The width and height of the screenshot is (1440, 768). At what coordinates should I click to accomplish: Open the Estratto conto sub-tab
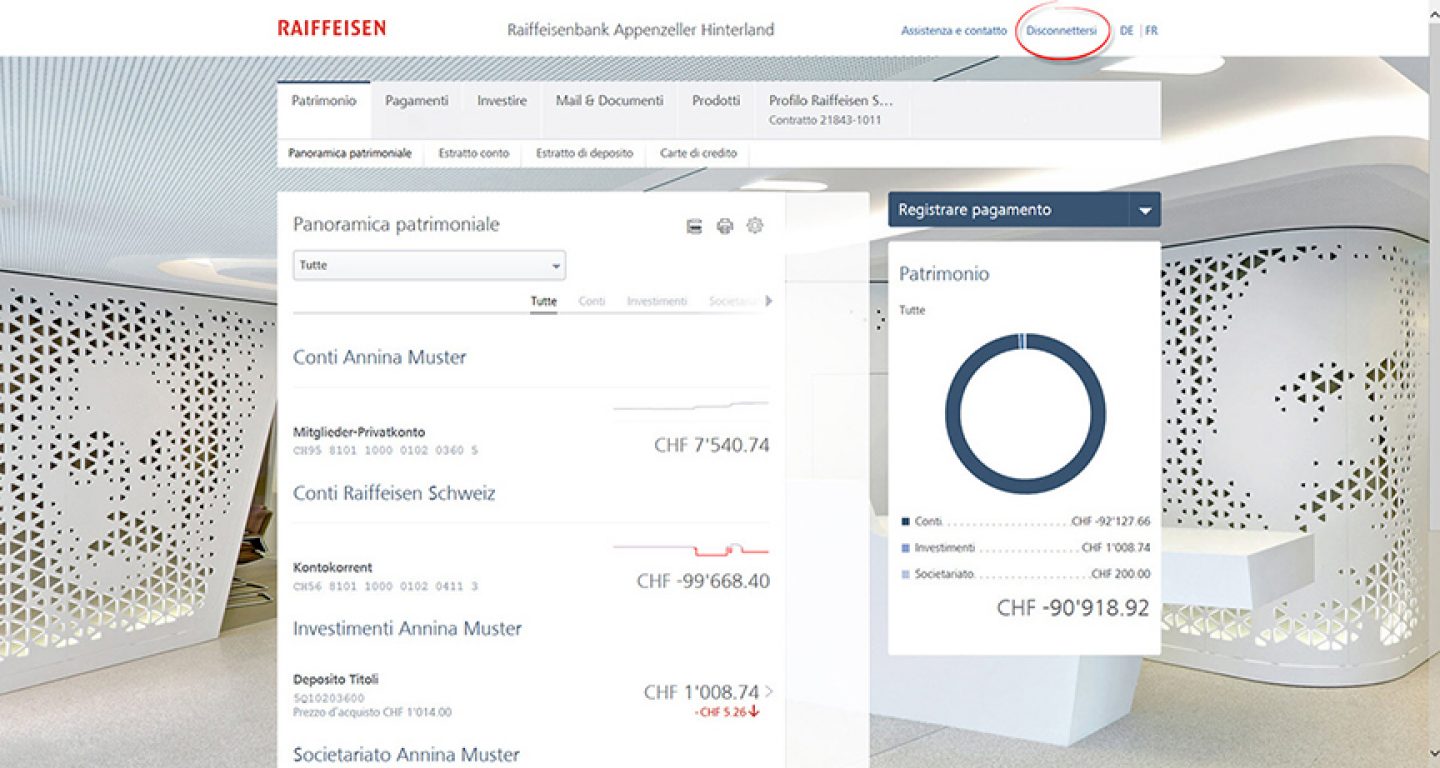coord(473,154)
